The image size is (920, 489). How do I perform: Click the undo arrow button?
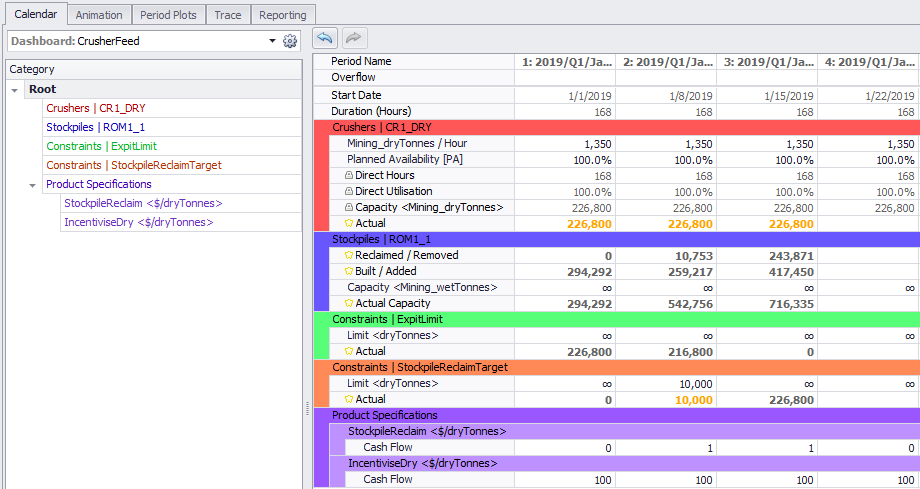(324, 38)
